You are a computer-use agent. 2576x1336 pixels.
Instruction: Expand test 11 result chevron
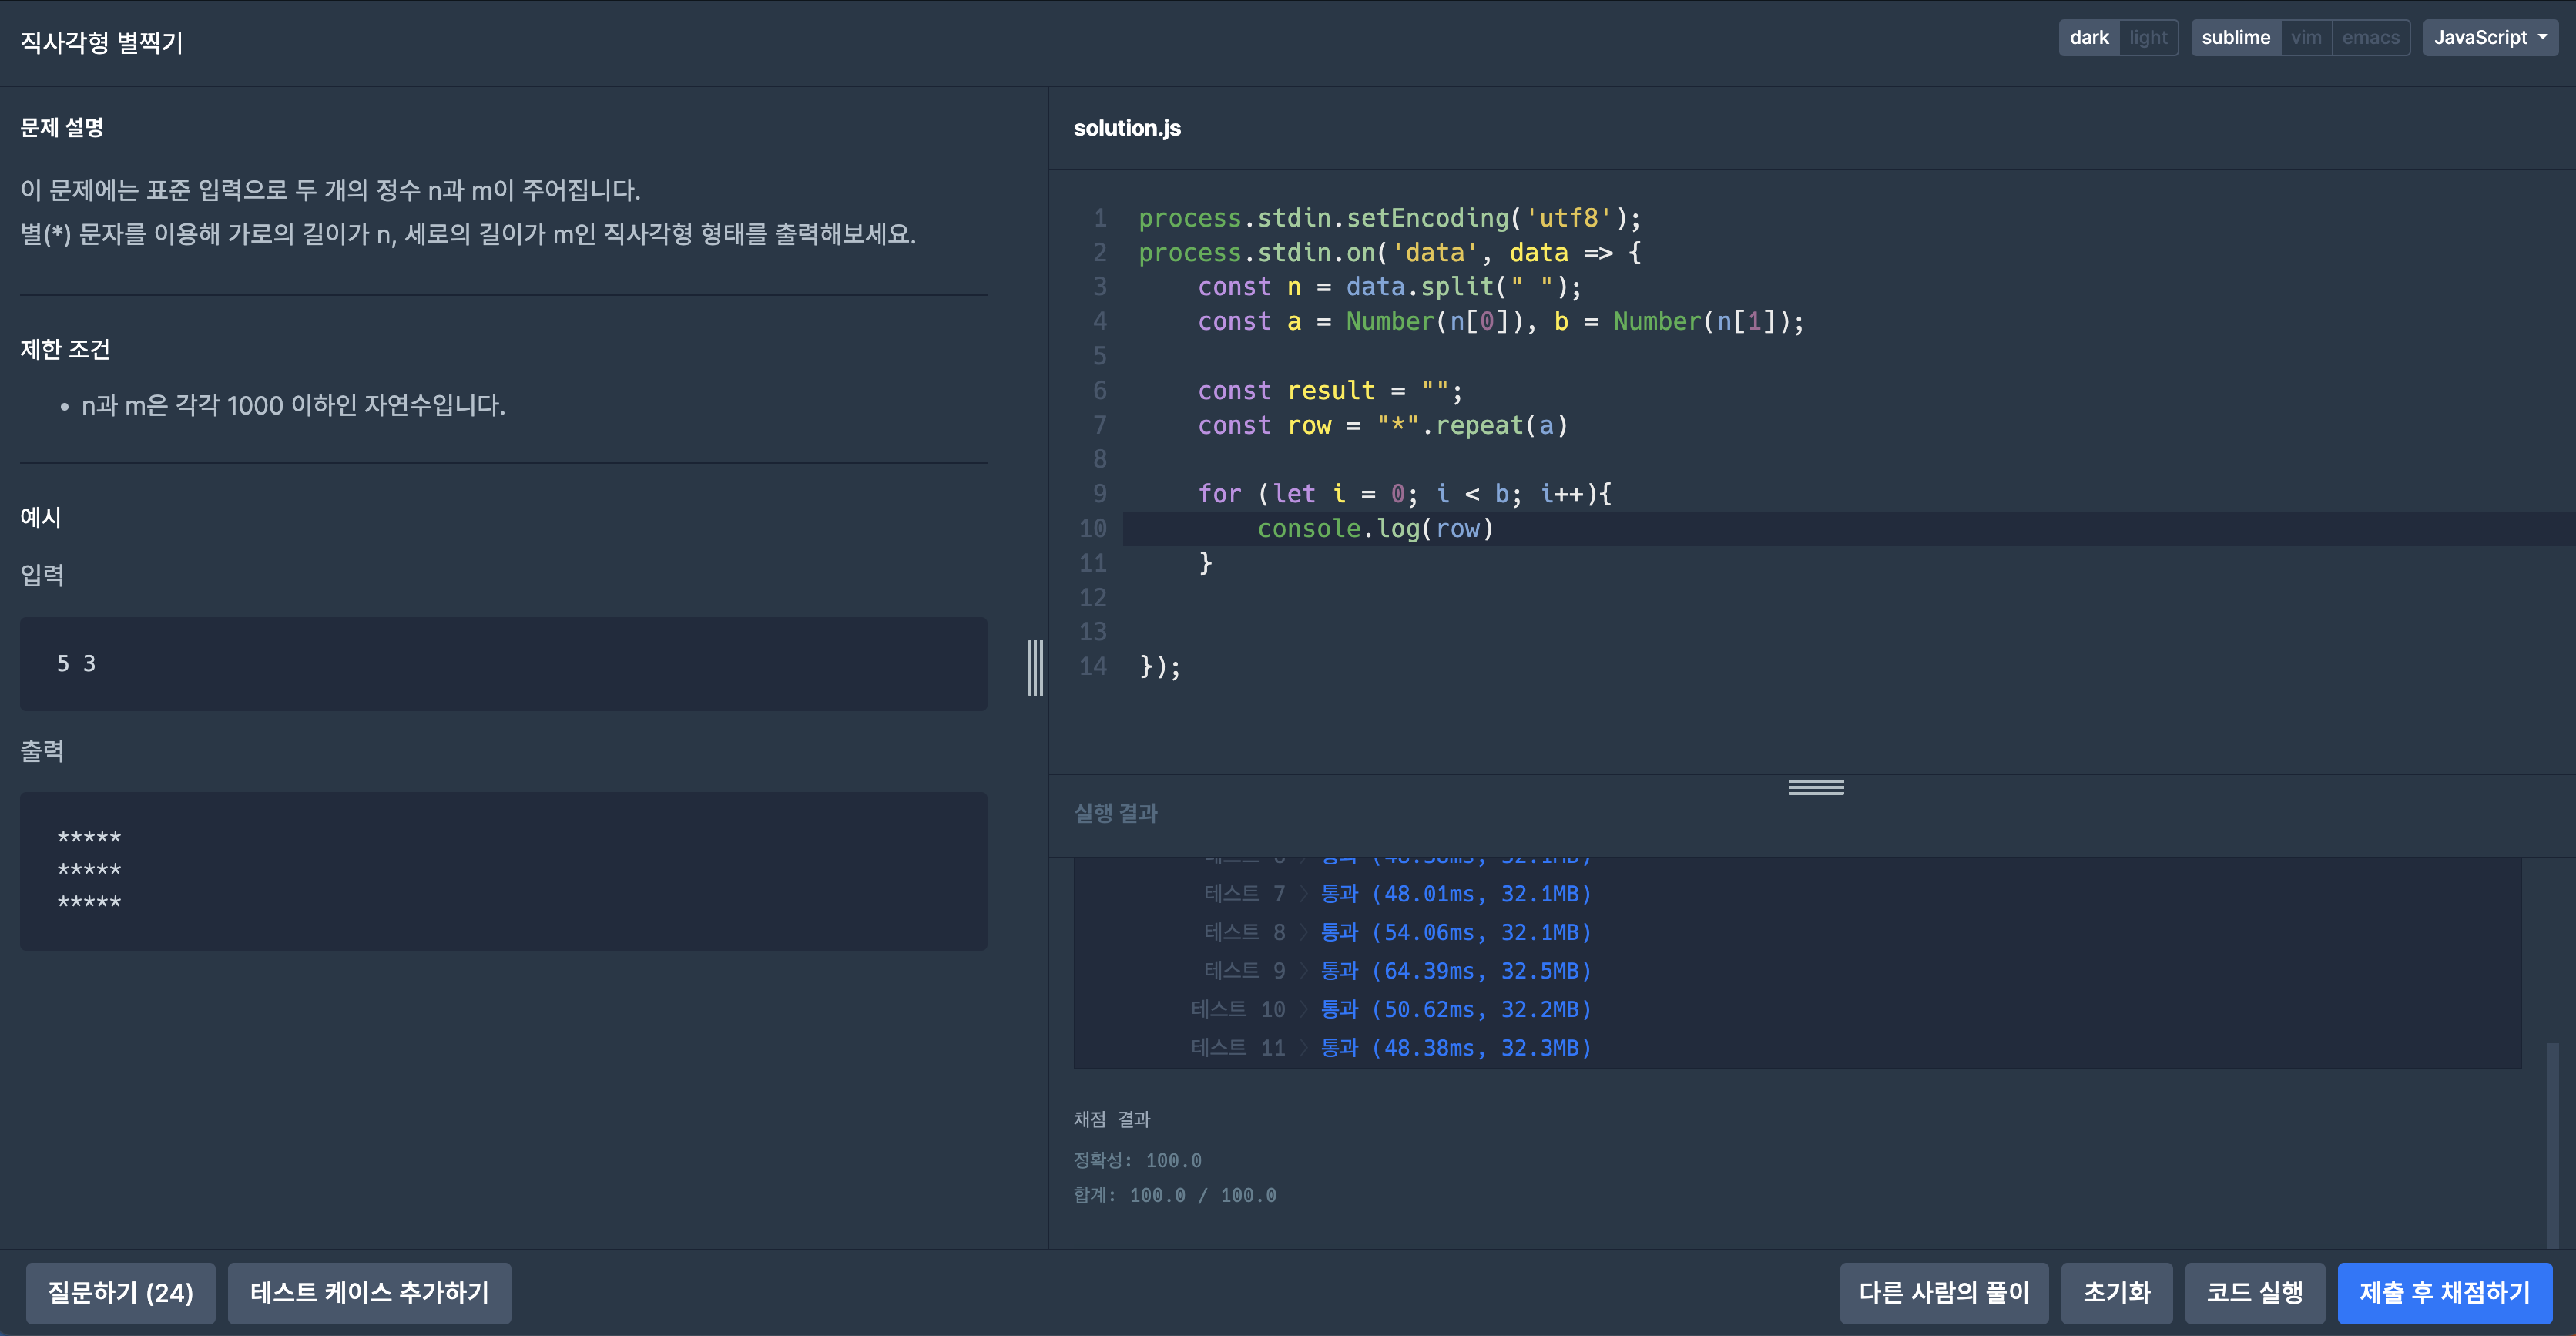[x=1303, y=1048]
